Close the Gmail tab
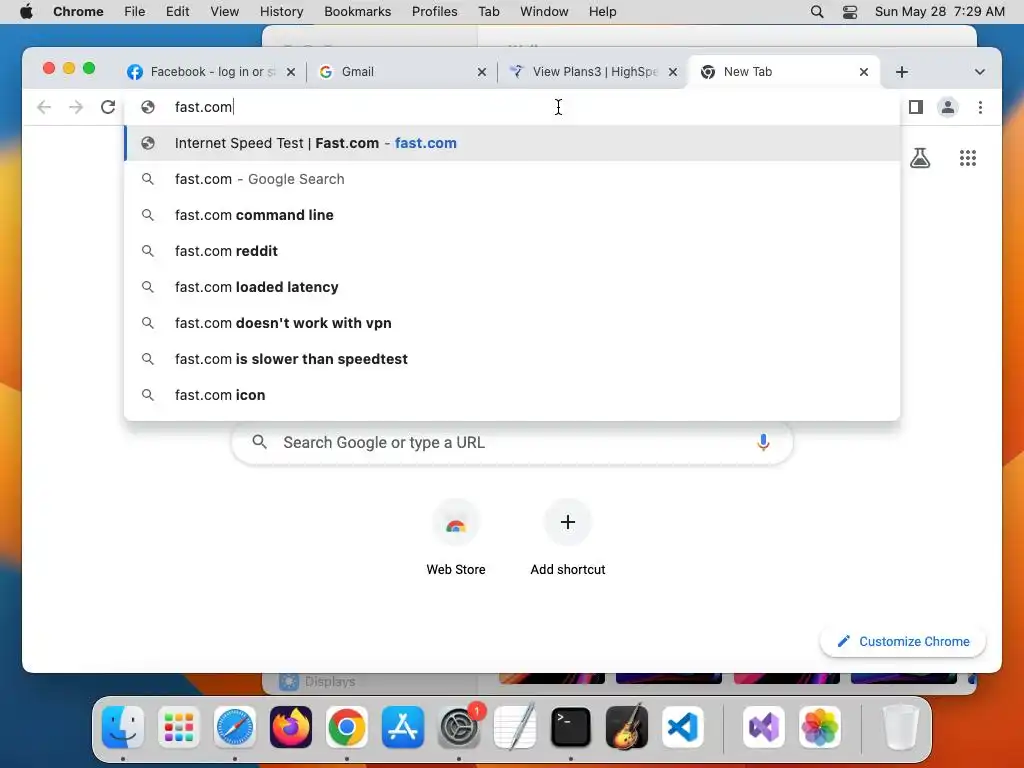The height and width of the screenshot is (768, 1024). coord(482,72)
